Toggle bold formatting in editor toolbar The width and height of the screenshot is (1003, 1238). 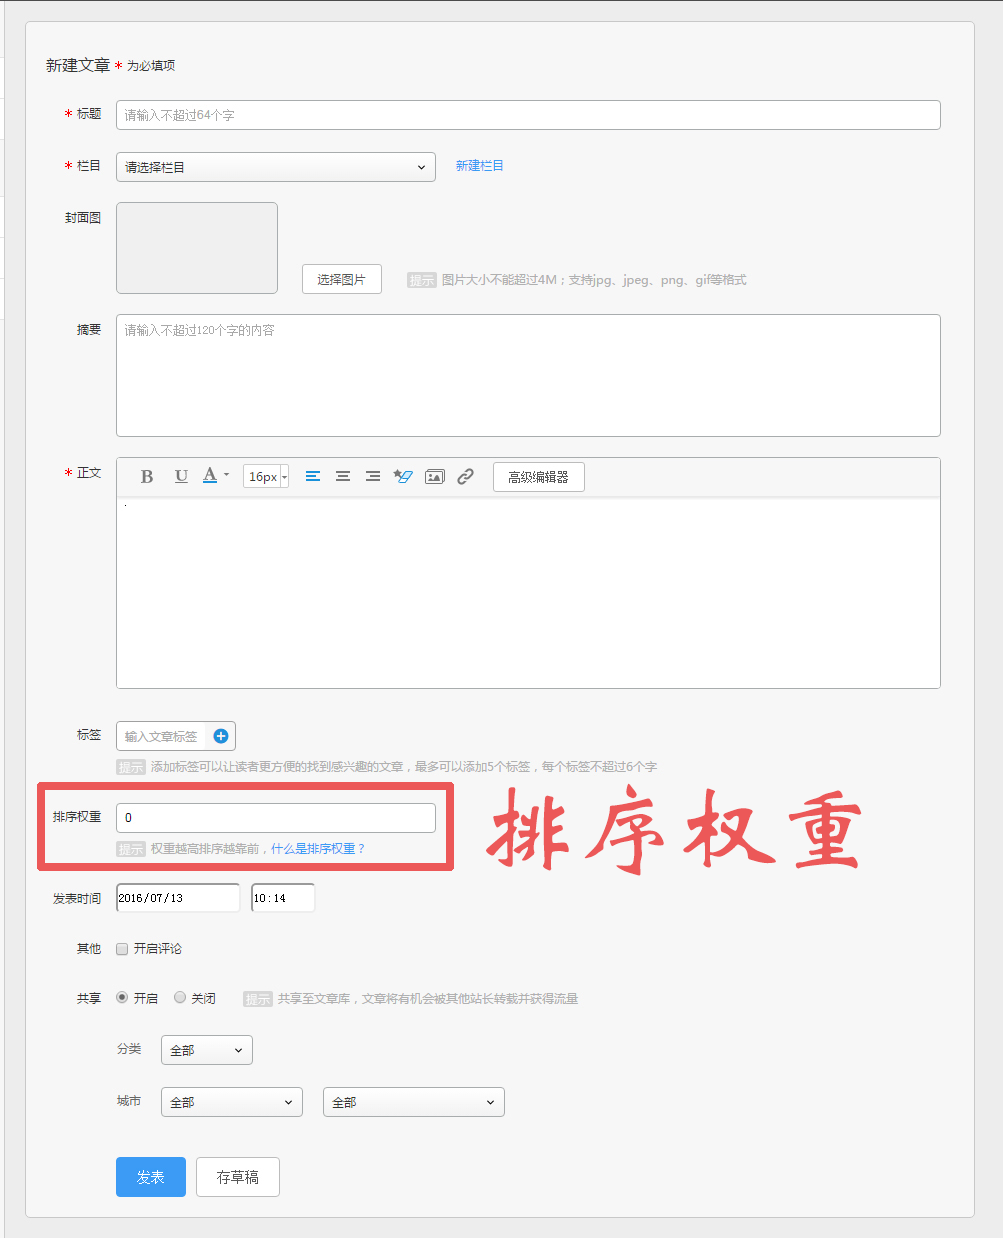[x=147, y=477]
